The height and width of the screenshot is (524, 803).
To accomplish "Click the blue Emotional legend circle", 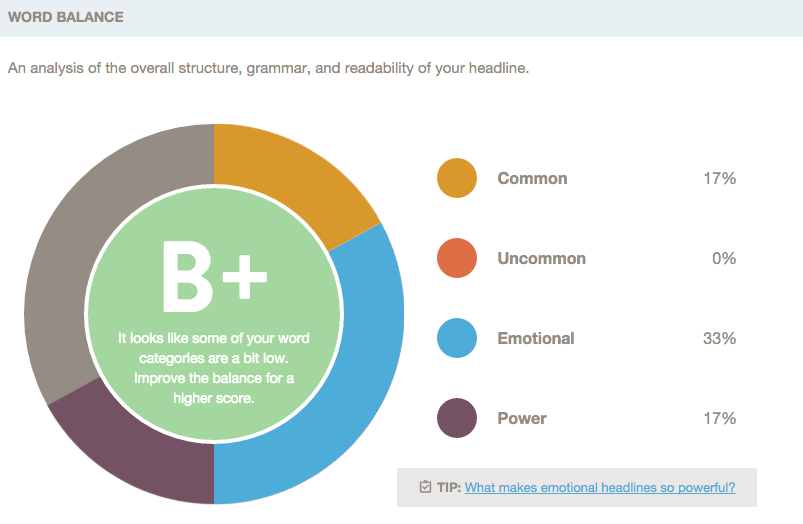I will click(457, 338).
